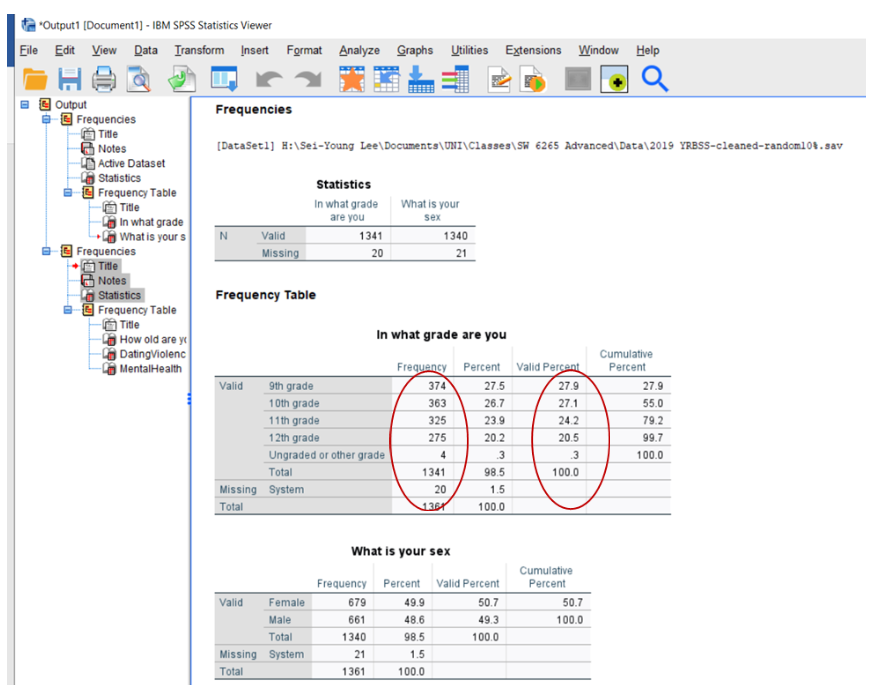Screen dimensions: 892x685
Task: Click 'What is your sex' table title
Action: [400, 551]
